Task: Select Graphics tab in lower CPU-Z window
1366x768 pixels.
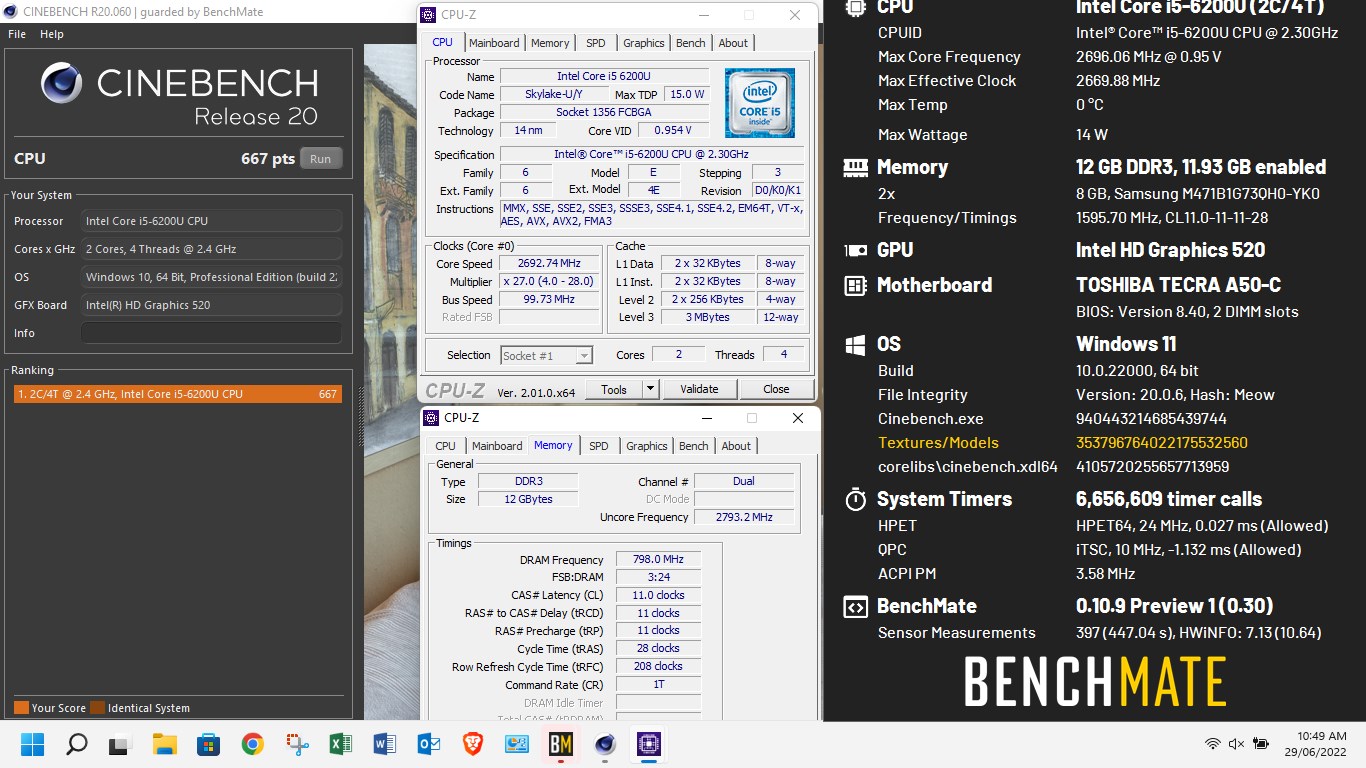Action: 646,446
